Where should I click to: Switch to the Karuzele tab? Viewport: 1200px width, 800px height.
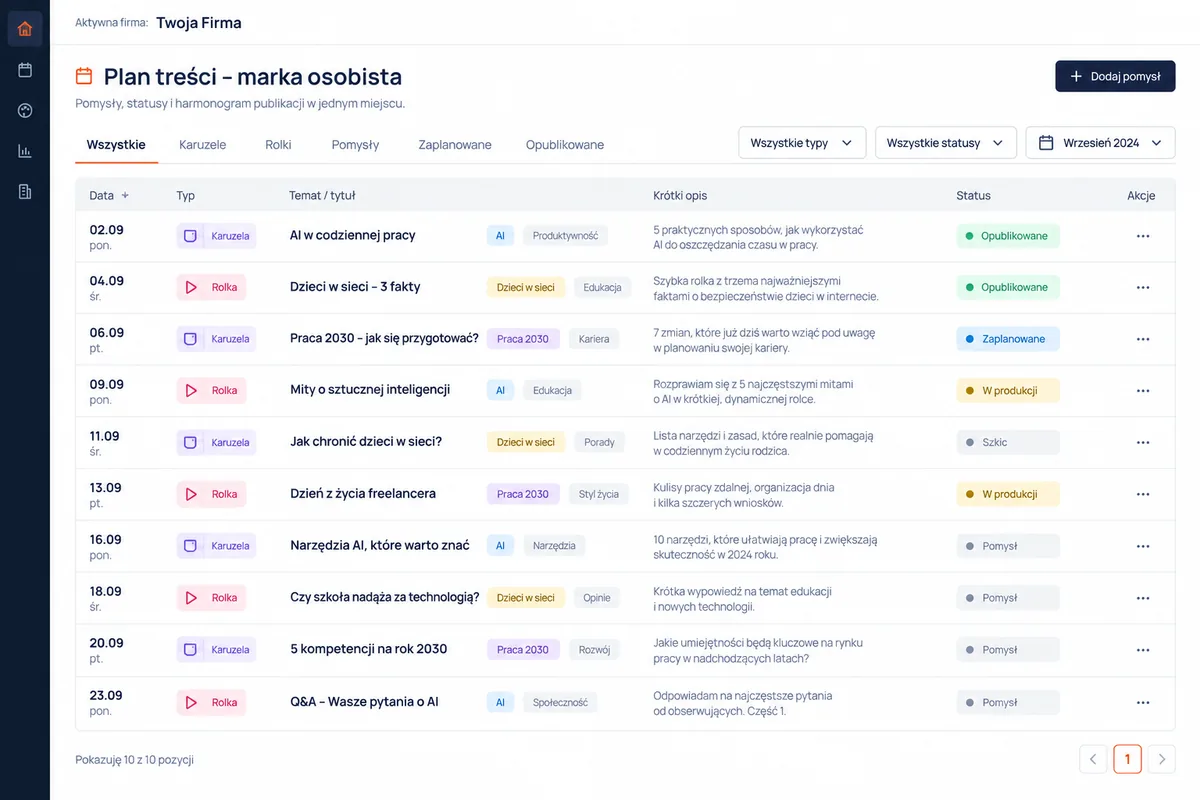point(203,145)
